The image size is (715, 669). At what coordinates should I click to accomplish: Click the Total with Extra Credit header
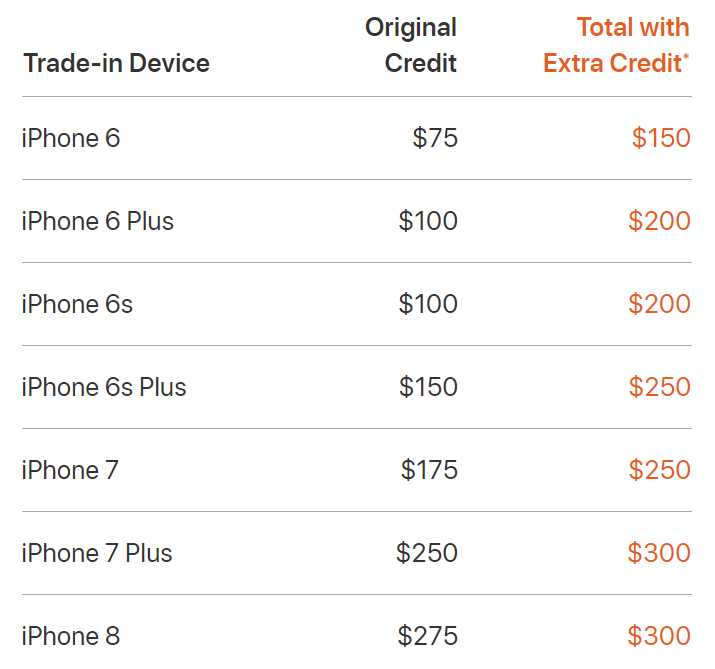(x=617, y=45)
